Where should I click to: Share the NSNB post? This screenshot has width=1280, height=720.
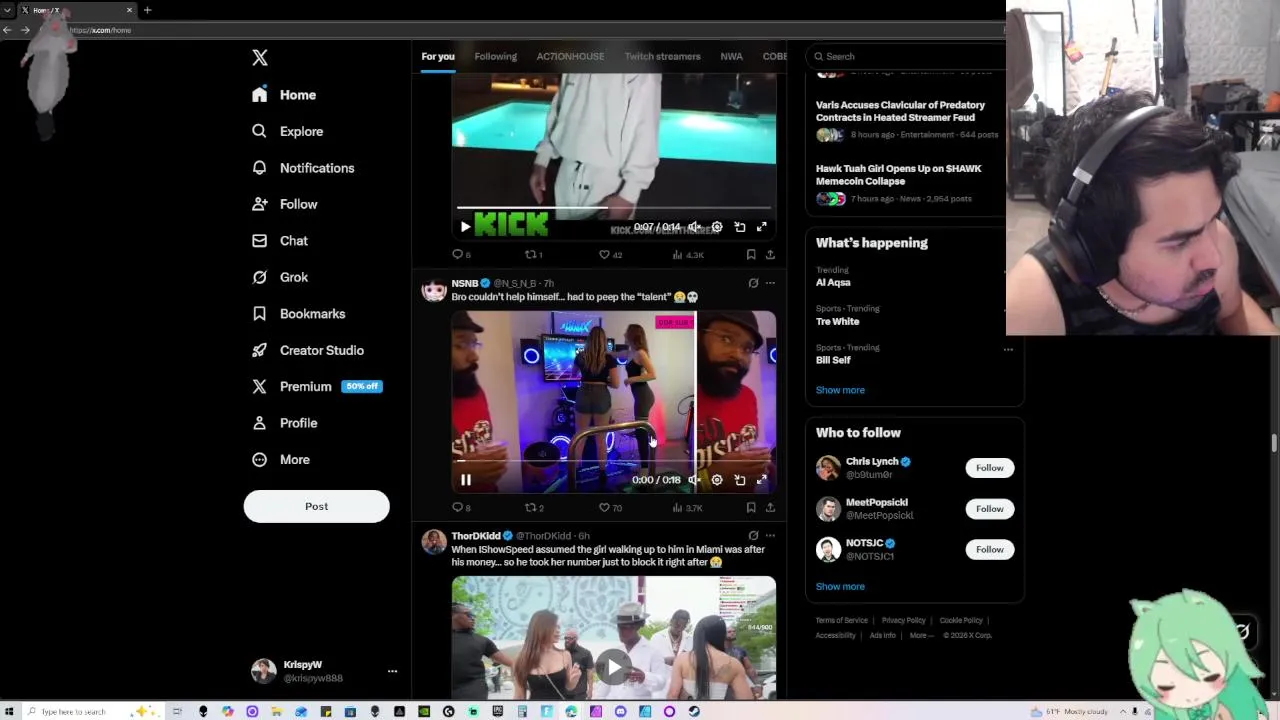[770, 508]
